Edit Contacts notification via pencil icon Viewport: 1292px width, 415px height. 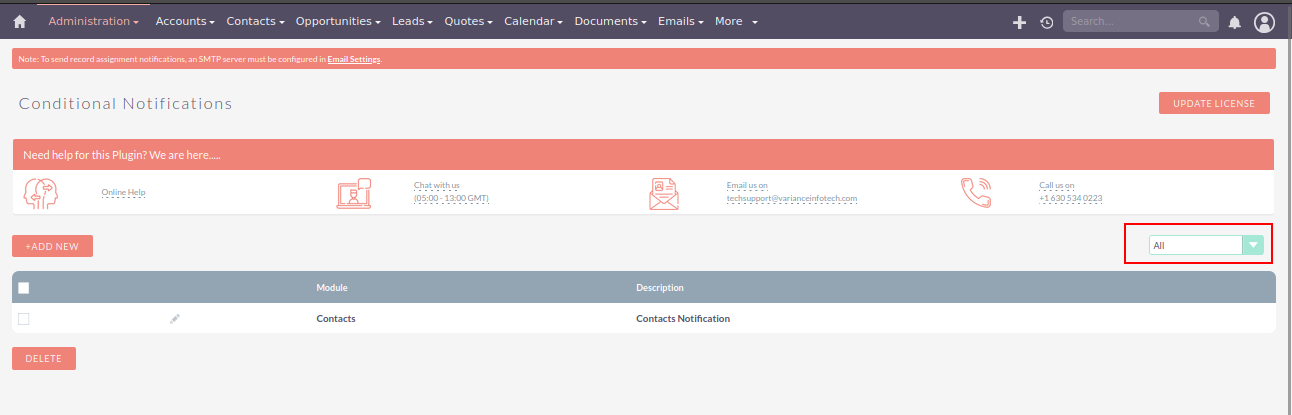click(x=175, y=319)
